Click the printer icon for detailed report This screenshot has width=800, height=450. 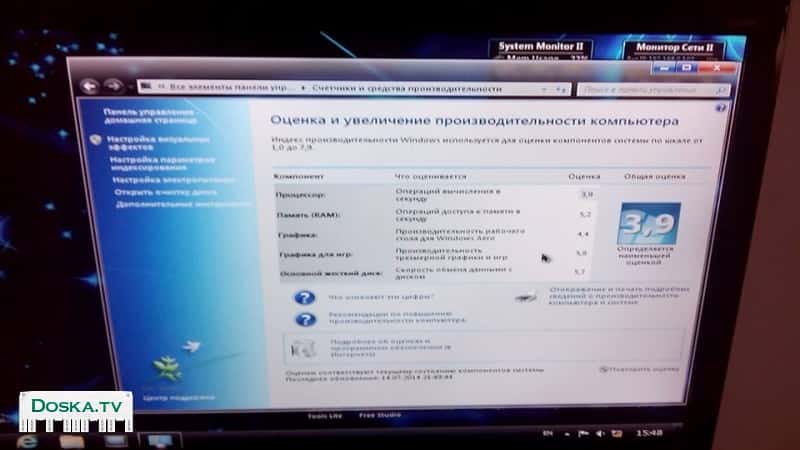tap(525, 296)
